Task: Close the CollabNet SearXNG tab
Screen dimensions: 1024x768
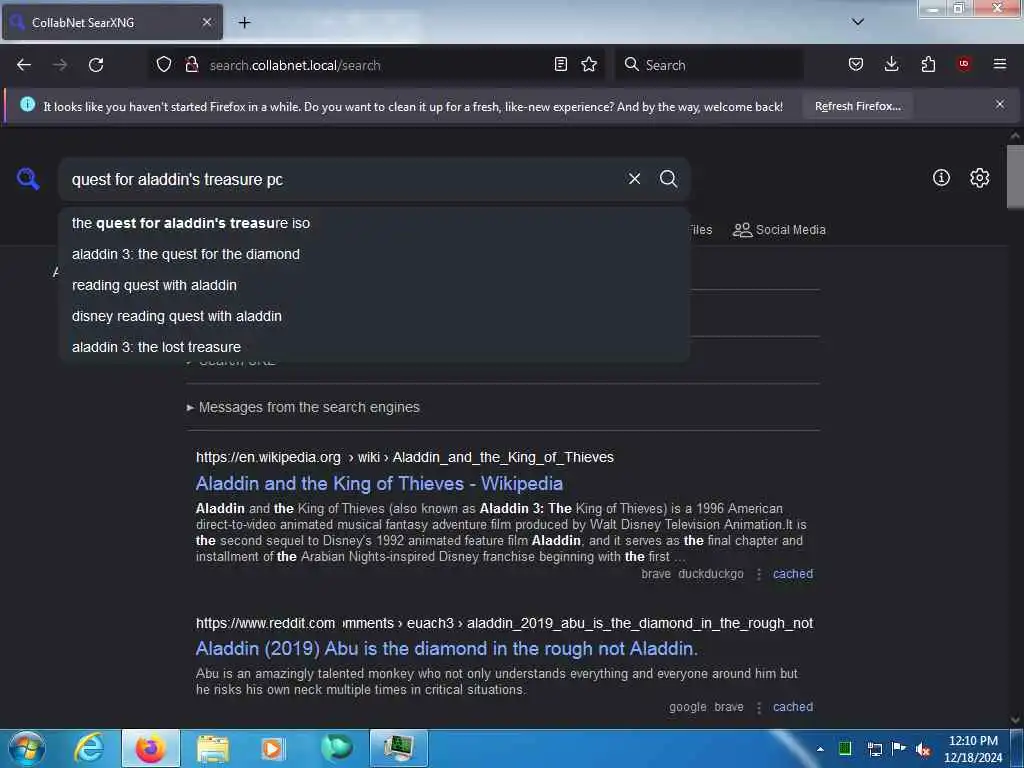Action: (x=206, y=22)
